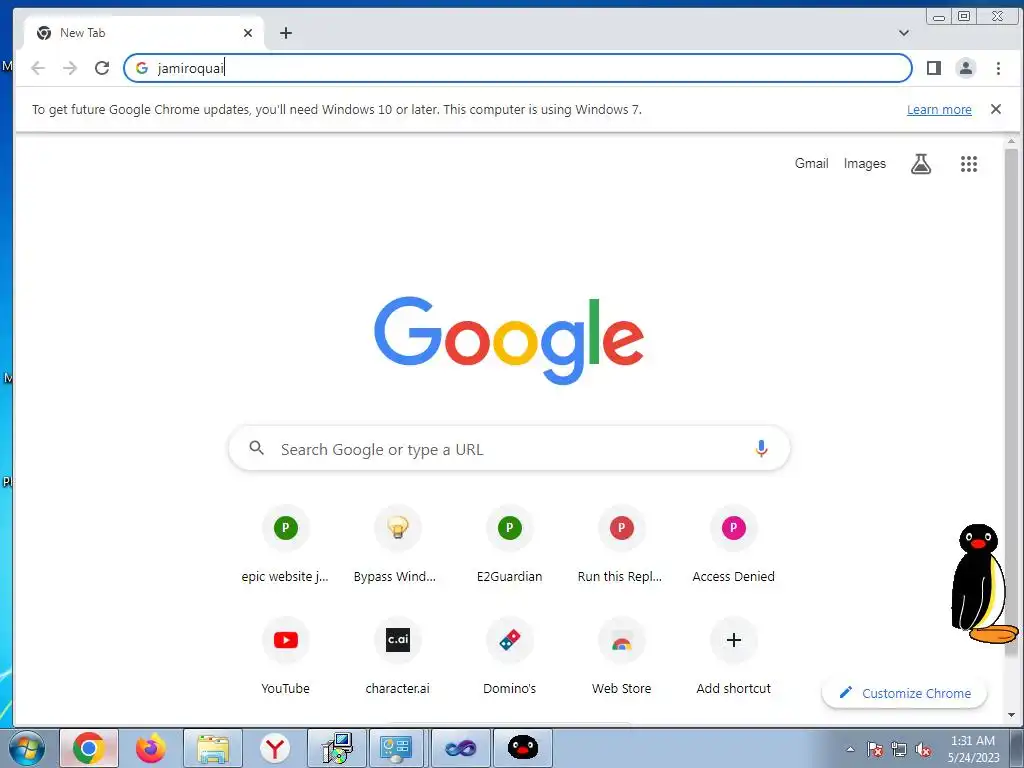Viewport: 1024px width, 768px height.
Task: Close the New Tab tab
Action: (248, 33)
